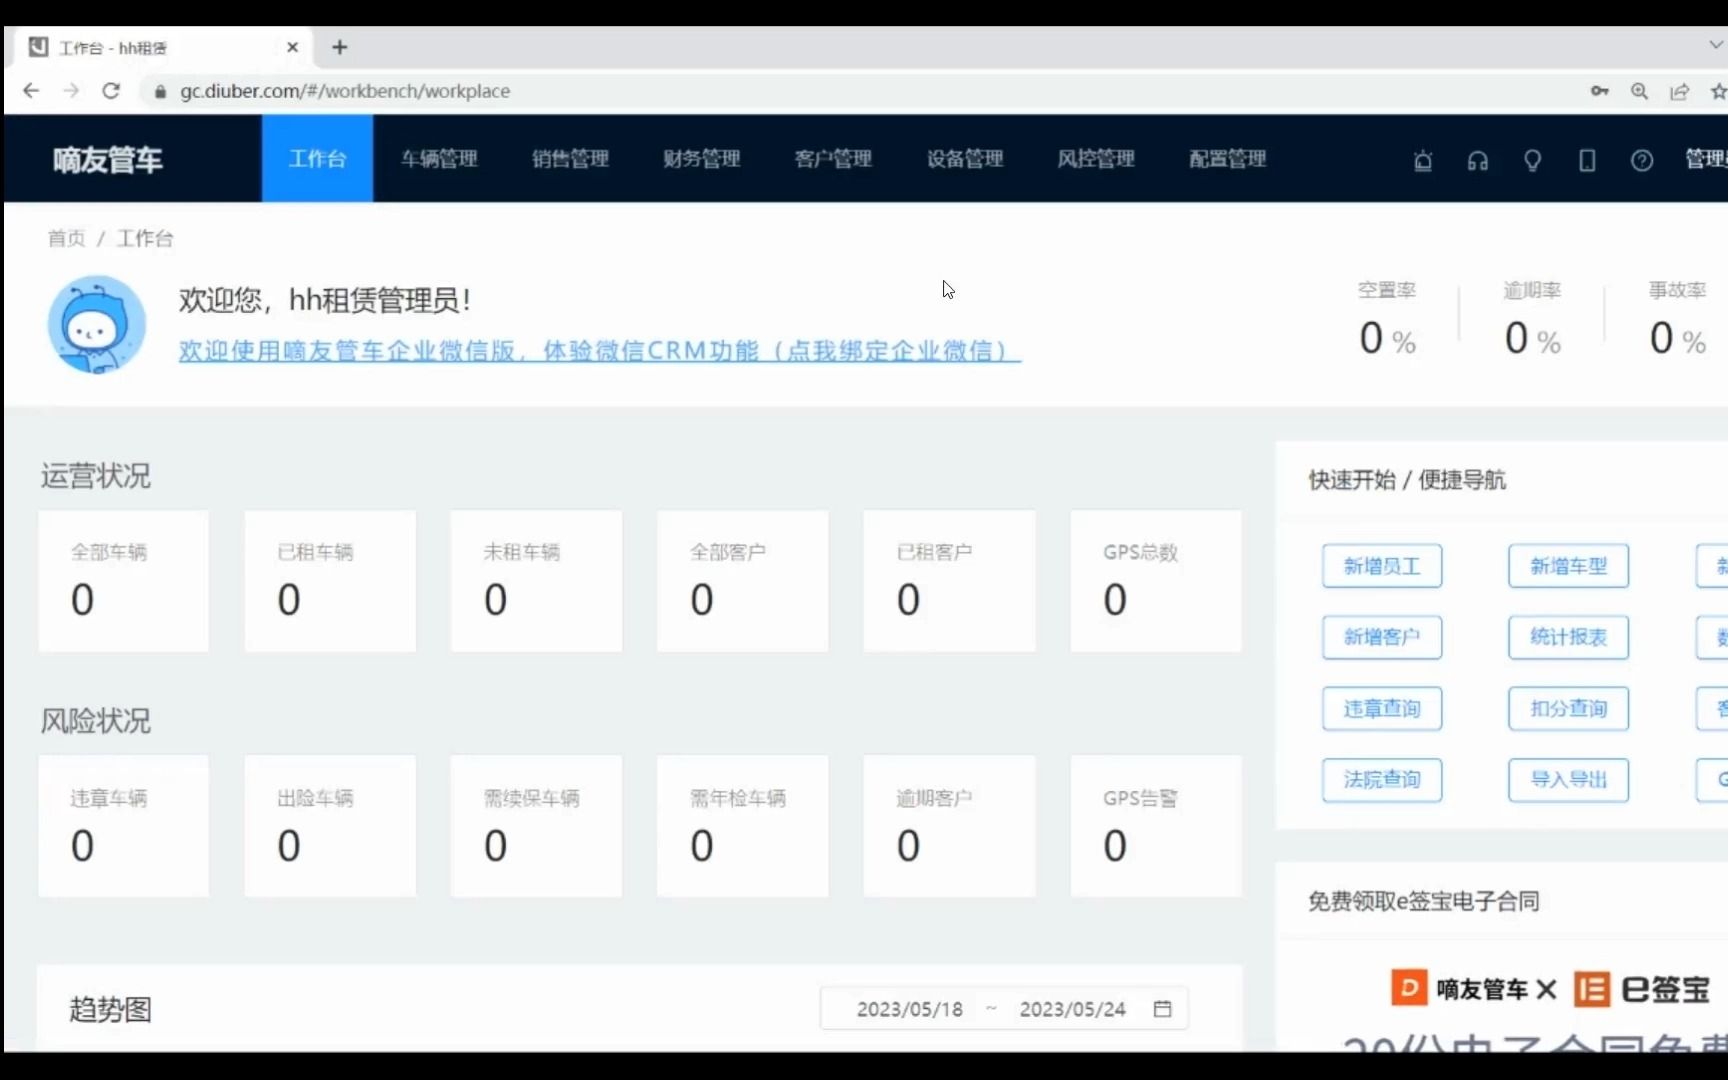1728x1080 pixels.
Task: Click the 事故率 percentage value
Action: tap(1678, 339)
